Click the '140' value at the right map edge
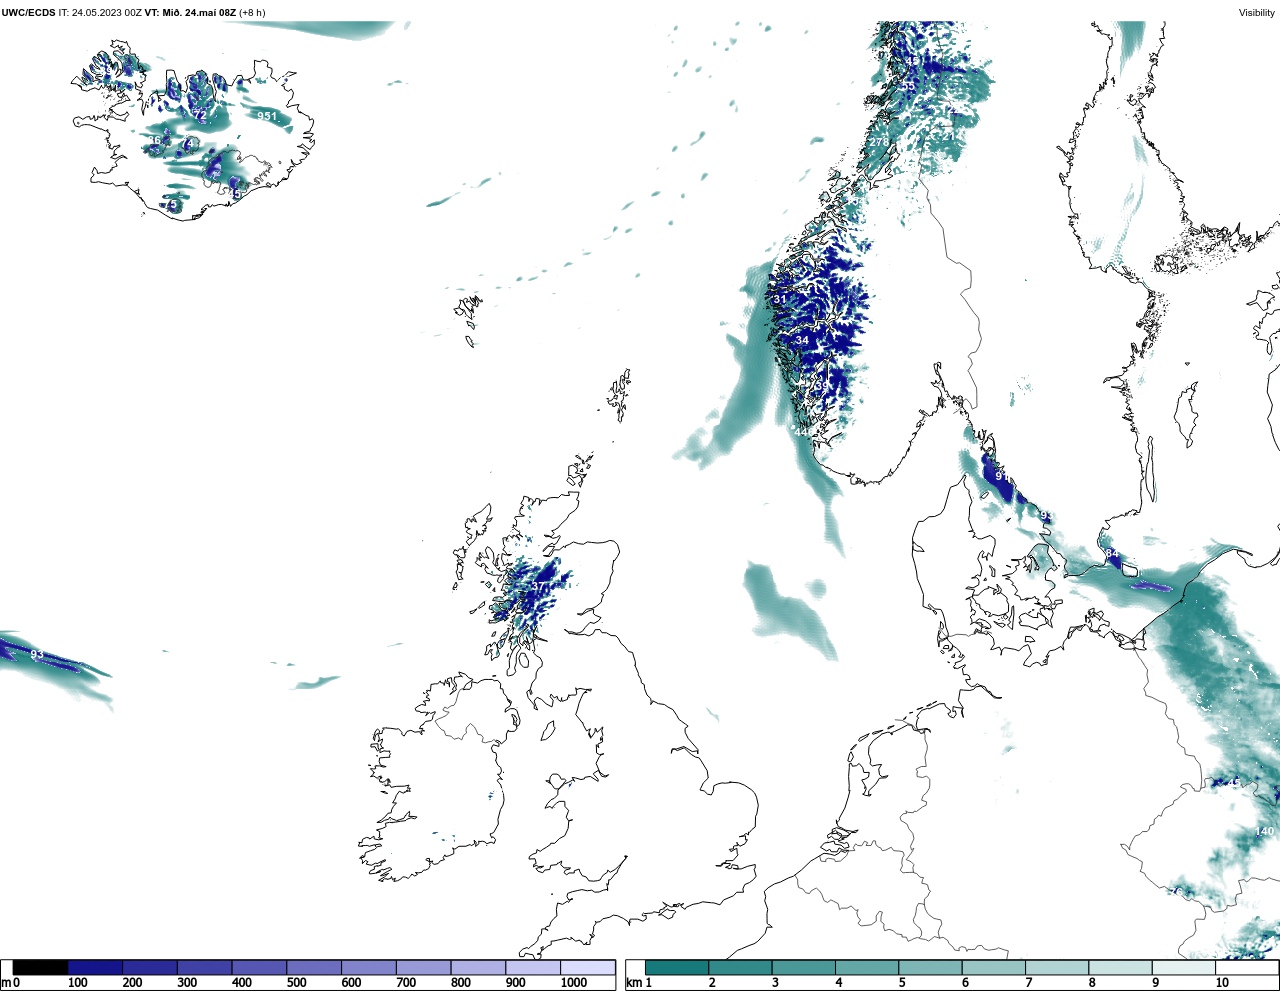Viewport: 1280px width, 991px height. point(1265,832)
